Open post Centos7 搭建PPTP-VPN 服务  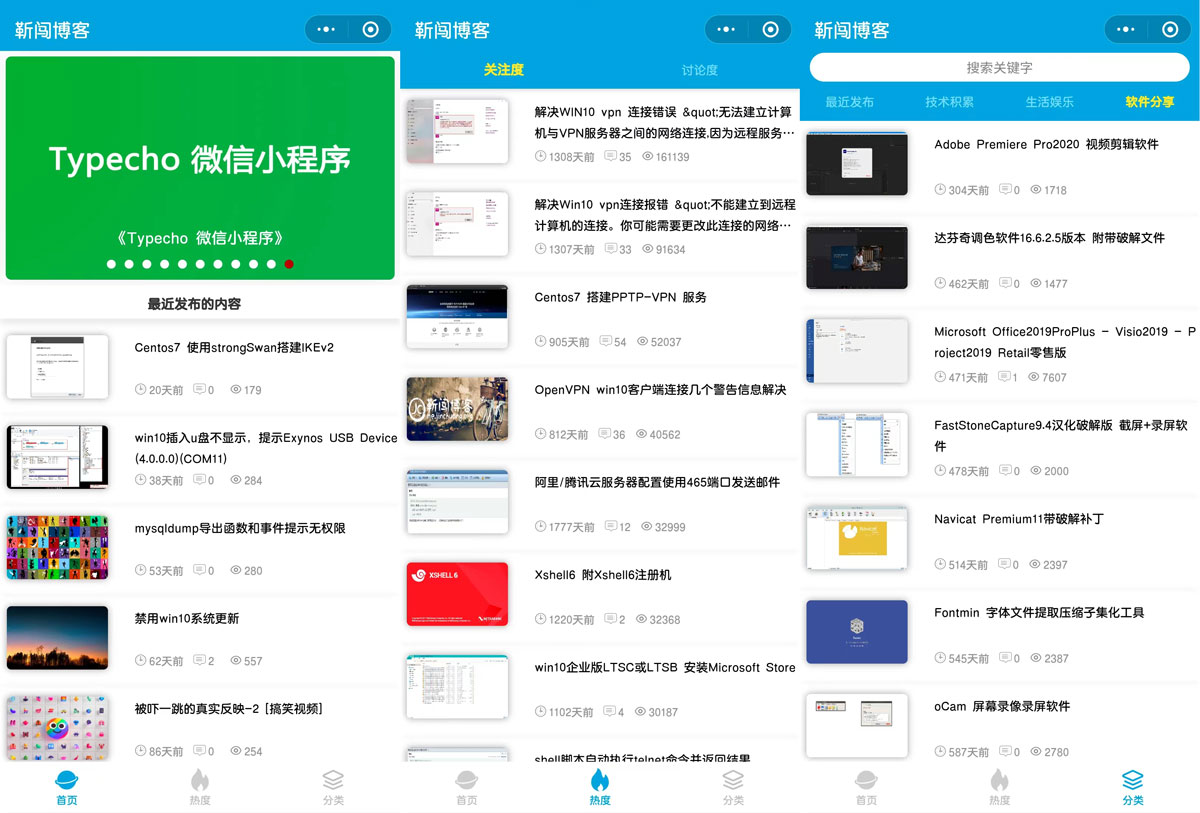[x=620, y=297]
